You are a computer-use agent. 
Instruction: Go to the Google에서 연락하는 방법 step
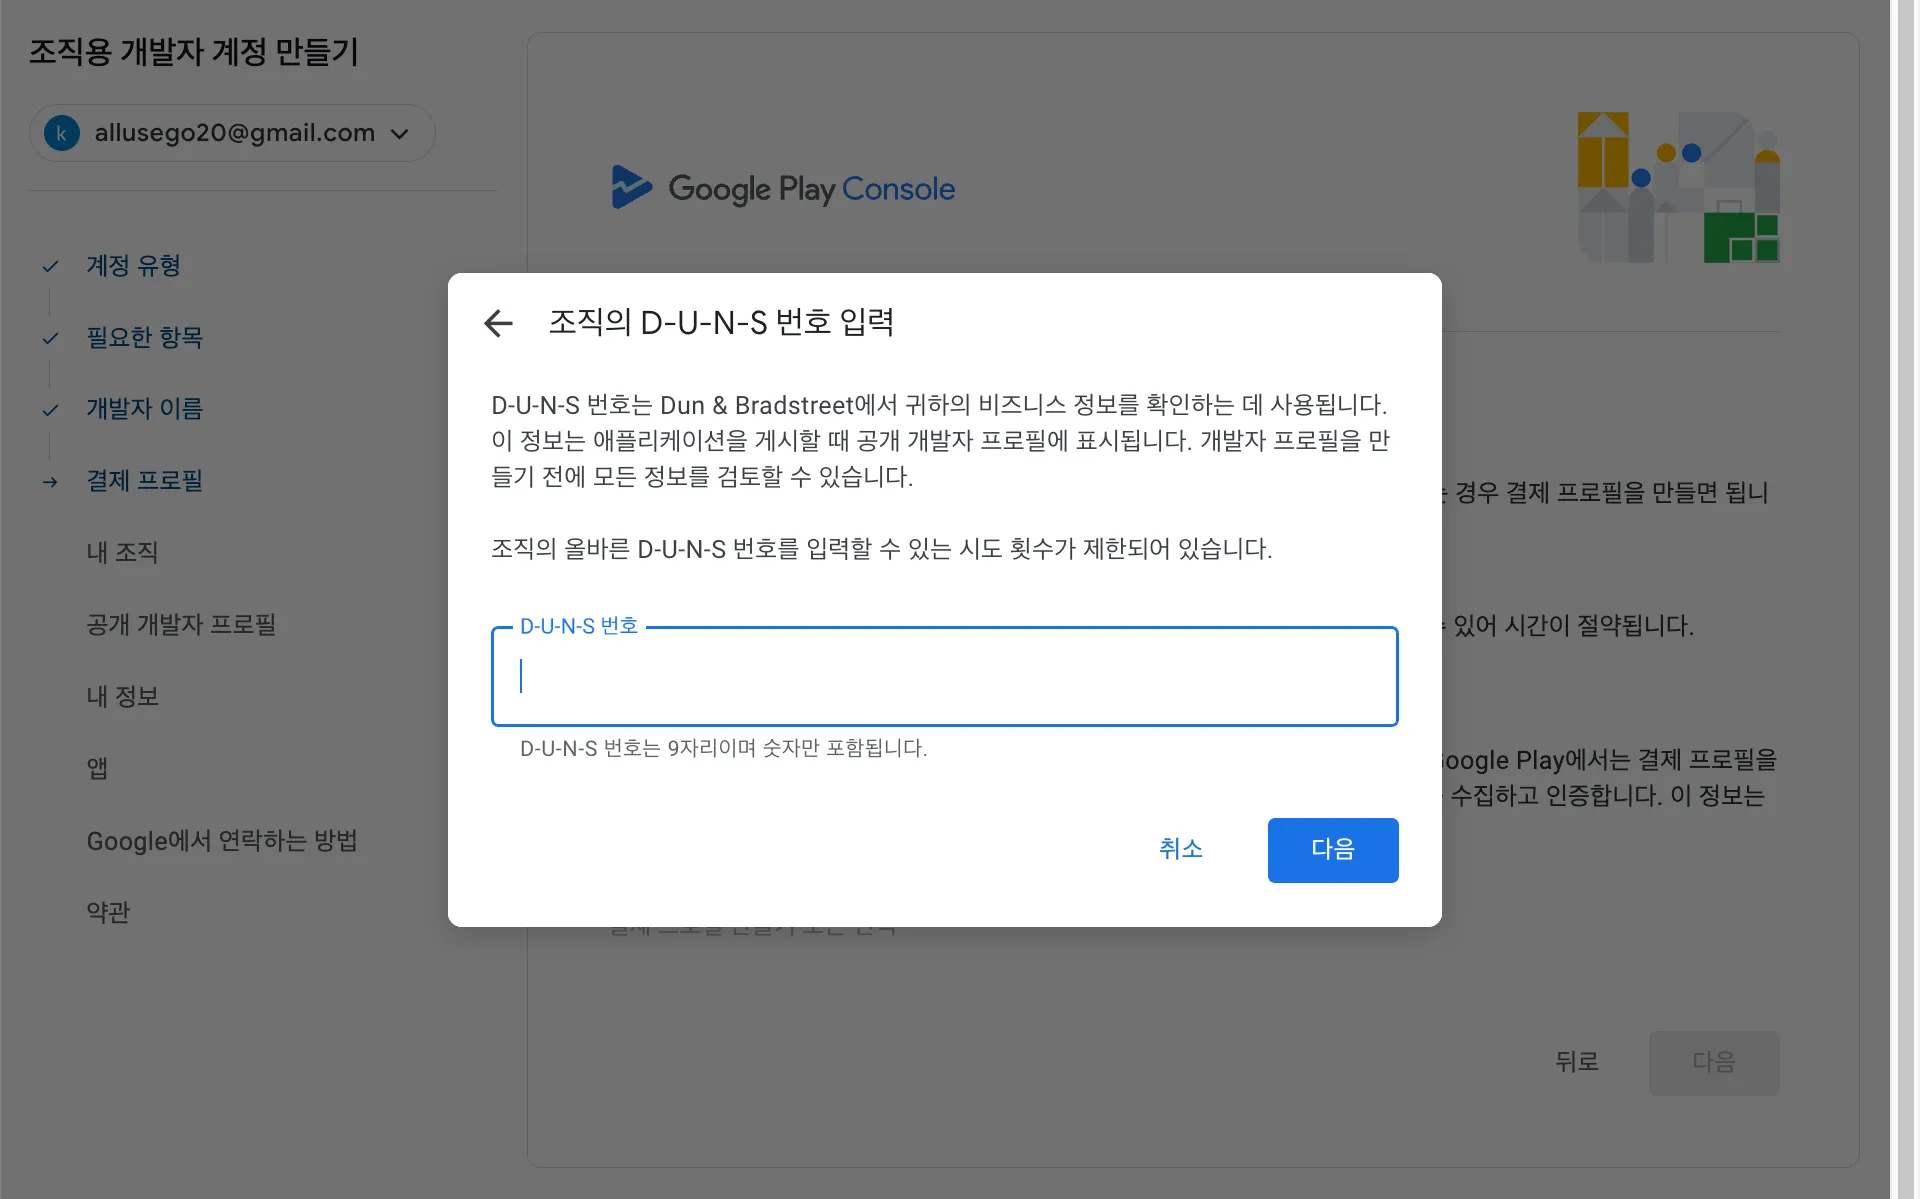click(222, 841)
